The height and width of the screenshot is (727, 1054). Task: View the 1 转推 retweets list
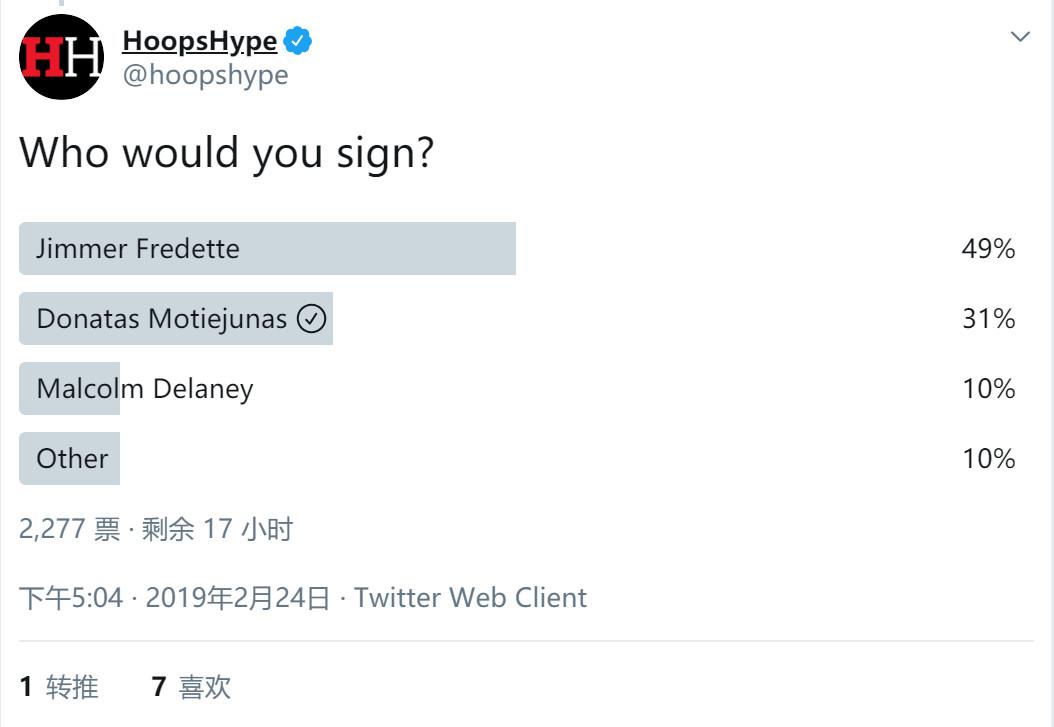(59, 687)
